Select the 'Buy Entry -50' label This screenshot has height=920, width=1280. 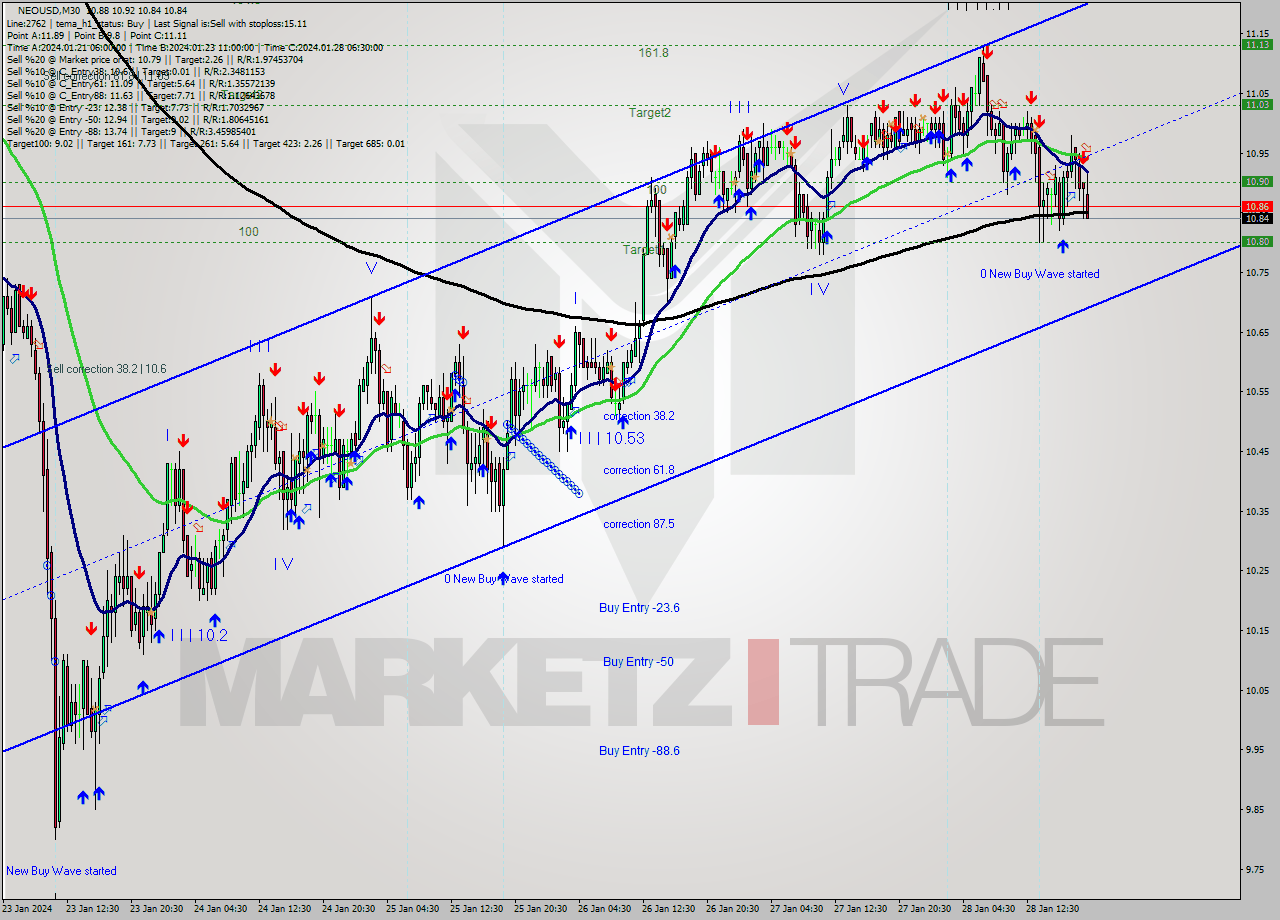(637, 662)
